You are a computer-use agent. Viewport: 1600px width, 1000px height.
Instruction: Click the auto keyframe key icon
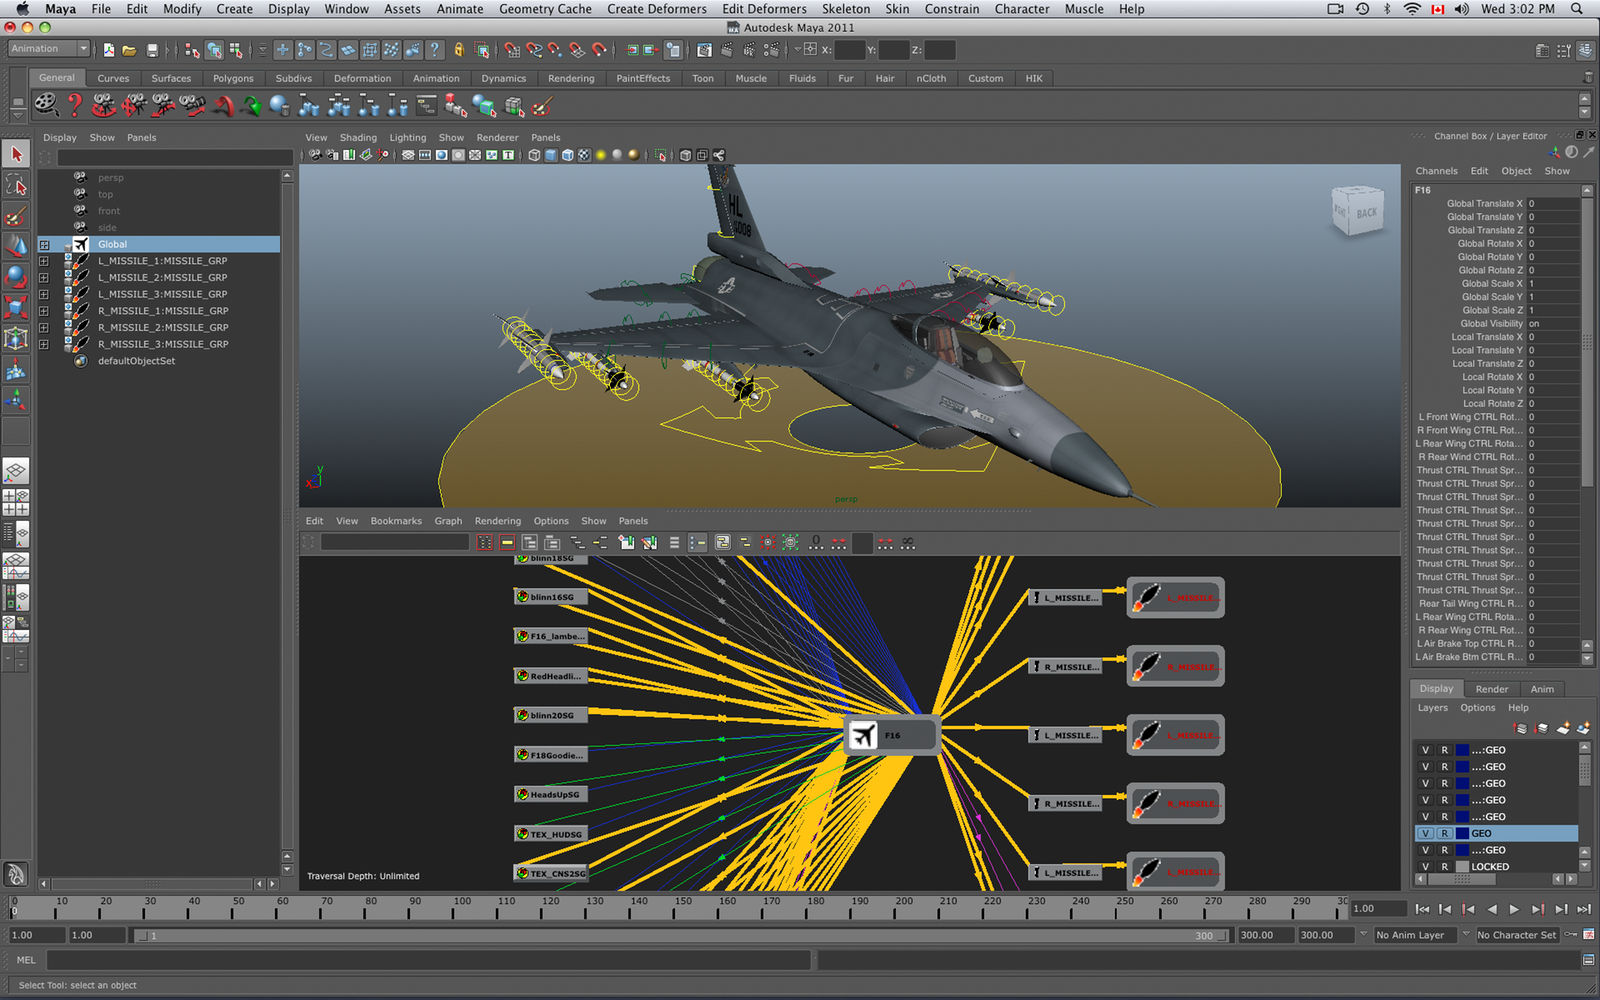(1571, 935)
